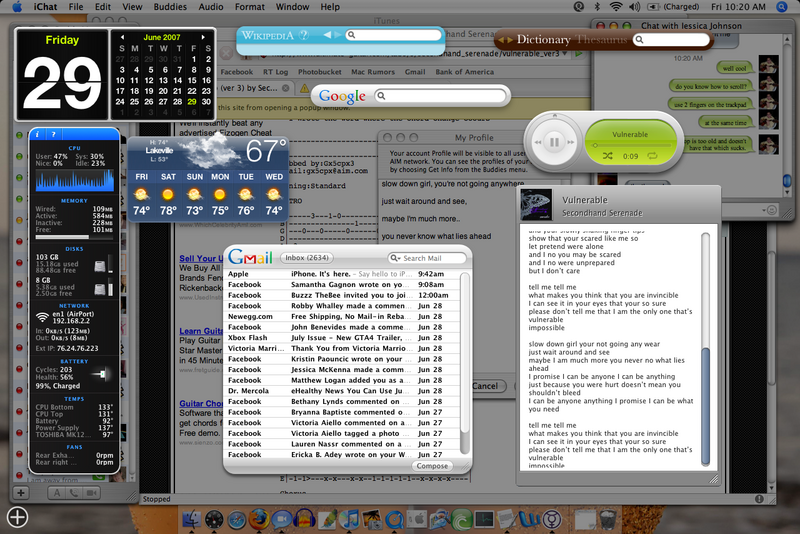Click Google widget search field
Screen dimensions: 800x534
440,96
